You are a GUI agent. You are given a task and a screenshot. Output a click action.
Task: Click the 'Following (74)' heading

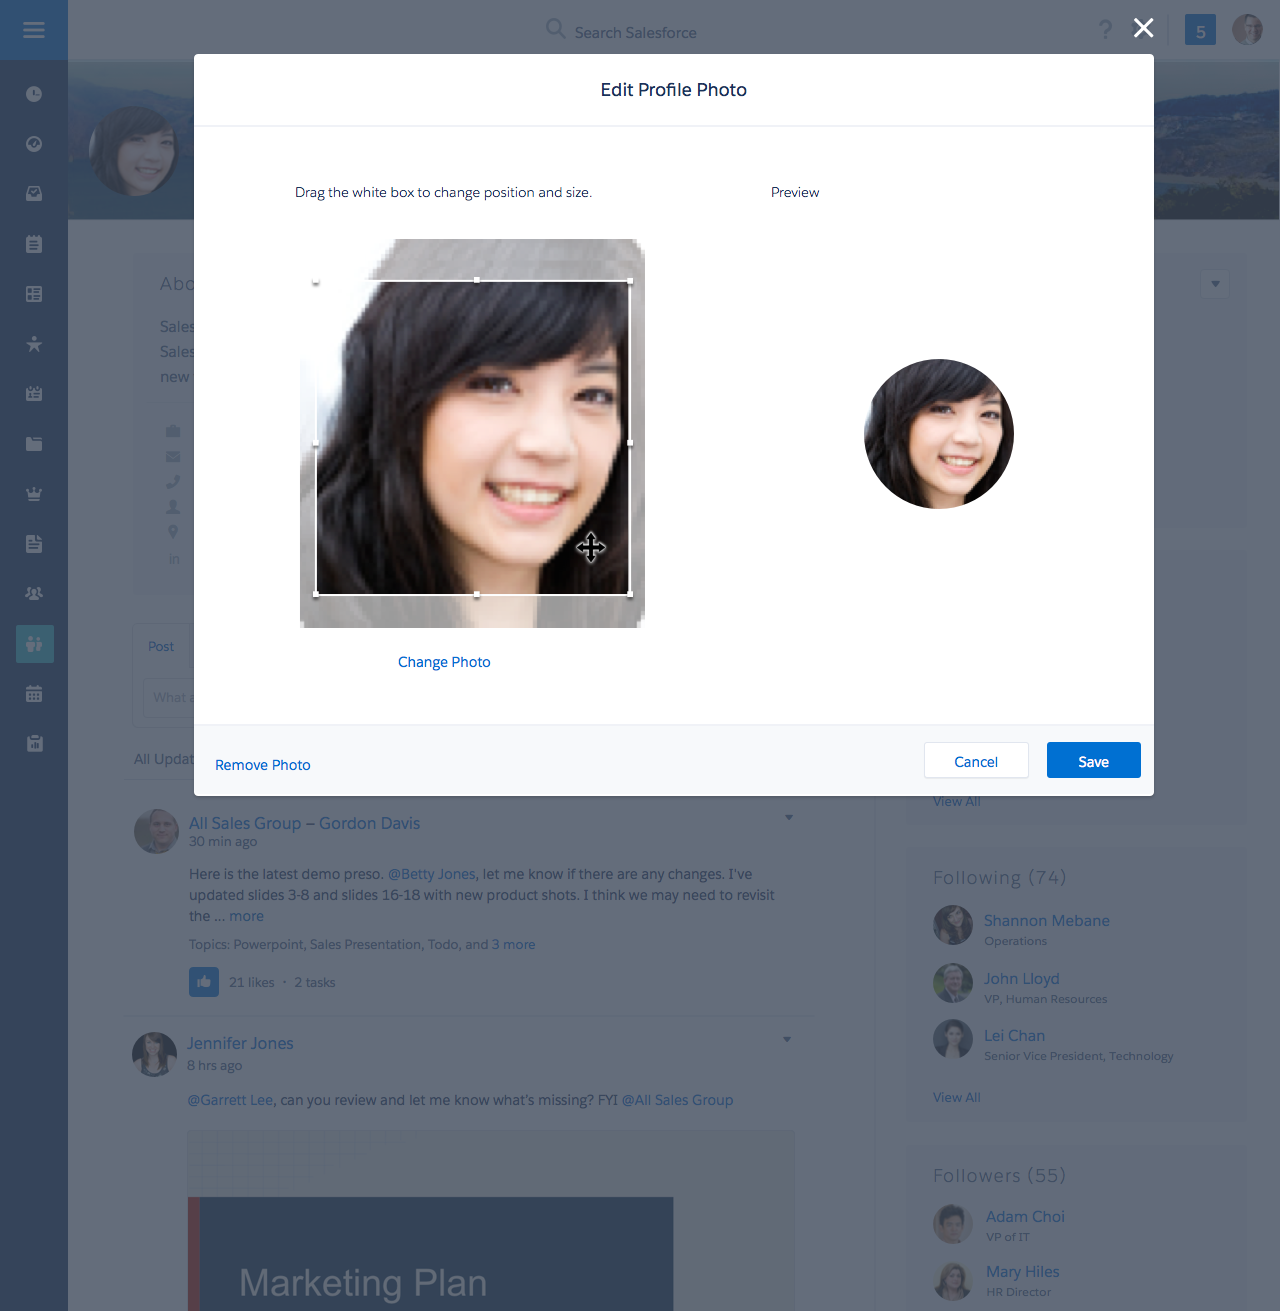(999, 877)
